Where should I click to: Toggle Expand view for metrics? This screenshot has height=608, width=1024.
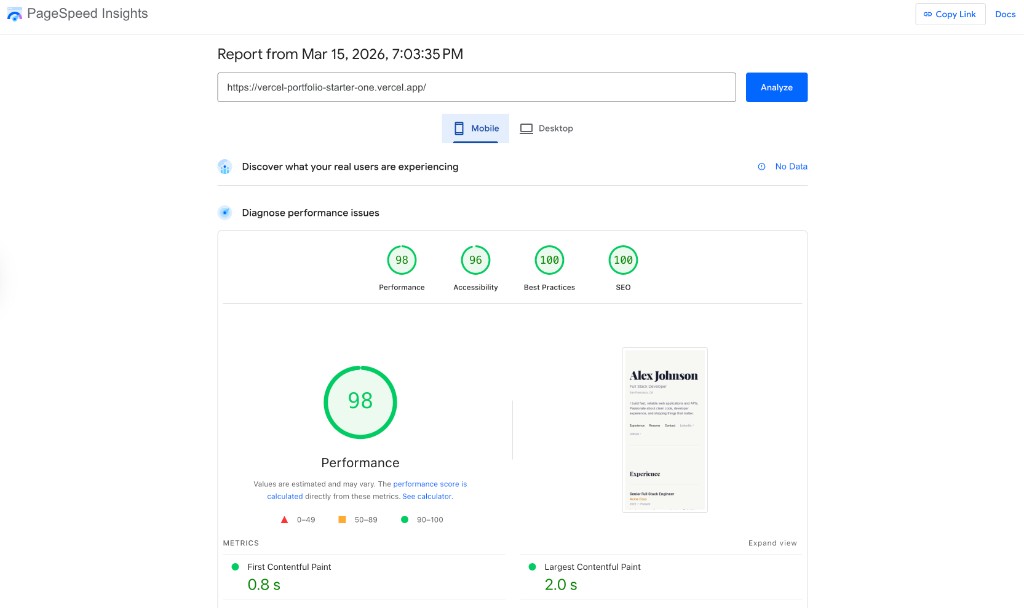point(772,543)
